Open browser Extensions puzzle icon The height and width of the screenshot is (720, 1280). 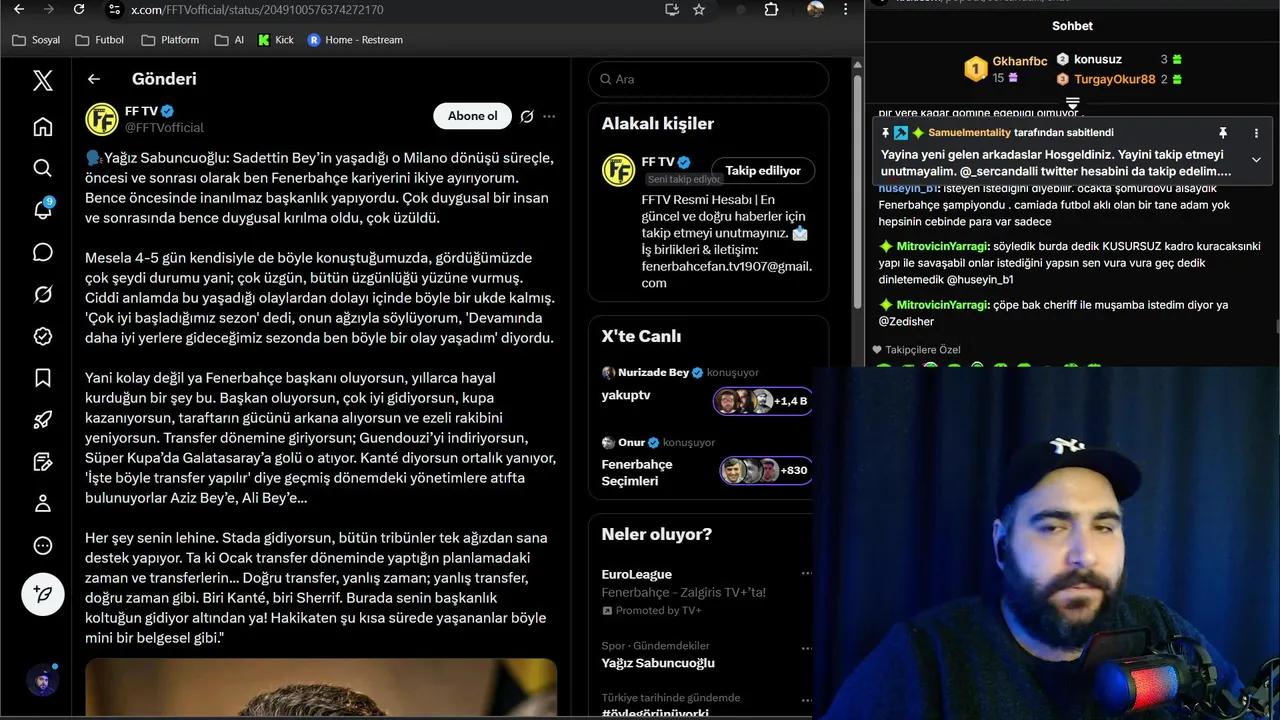pos(771,9)
